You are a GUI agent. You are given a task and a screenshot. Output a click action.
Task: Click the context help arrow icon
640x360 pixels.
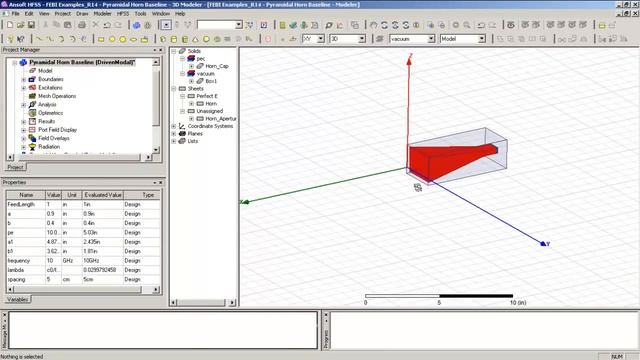point(21,39)
